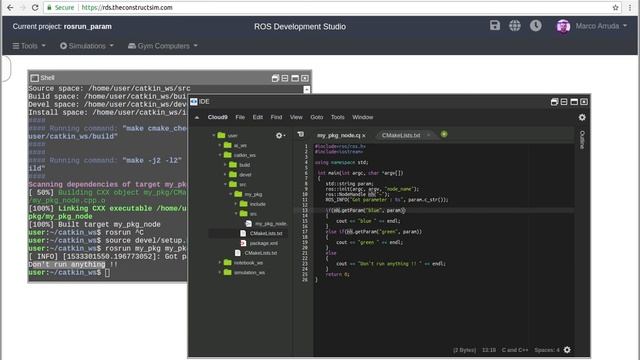Click browser back arrow
The image size is (640, 360).
coord(10,7)
